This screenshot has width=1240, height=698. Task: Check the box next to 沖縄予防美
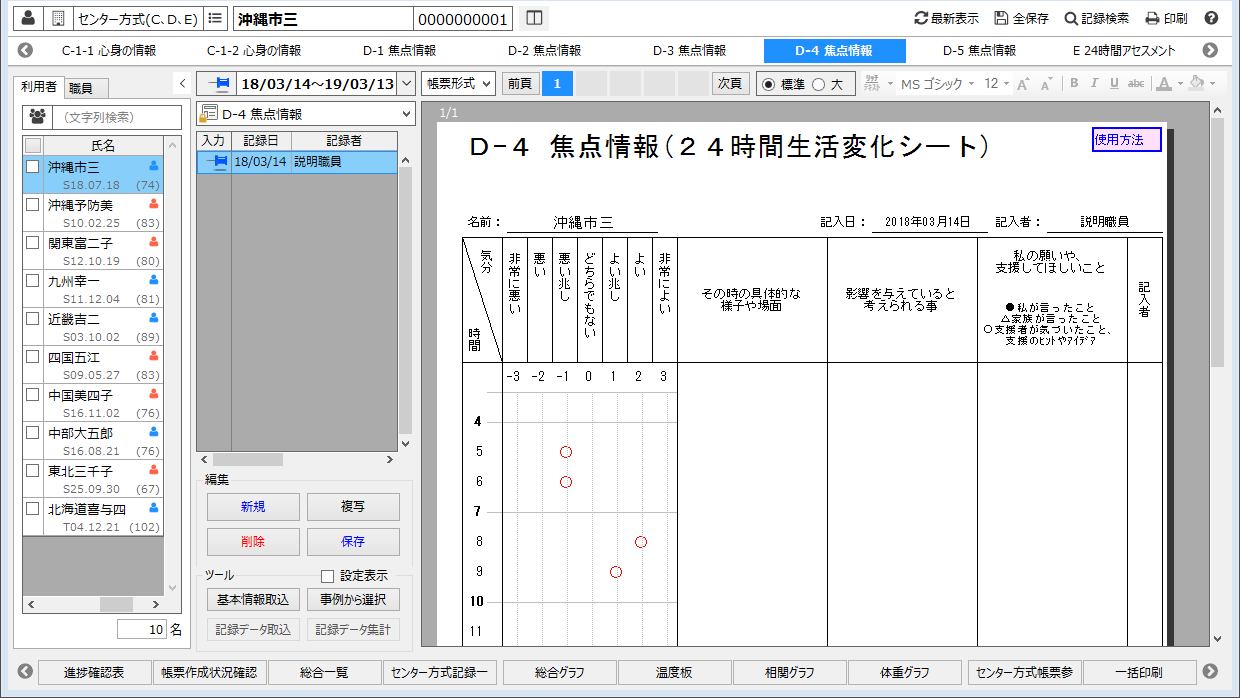click(x=33, y=204)
